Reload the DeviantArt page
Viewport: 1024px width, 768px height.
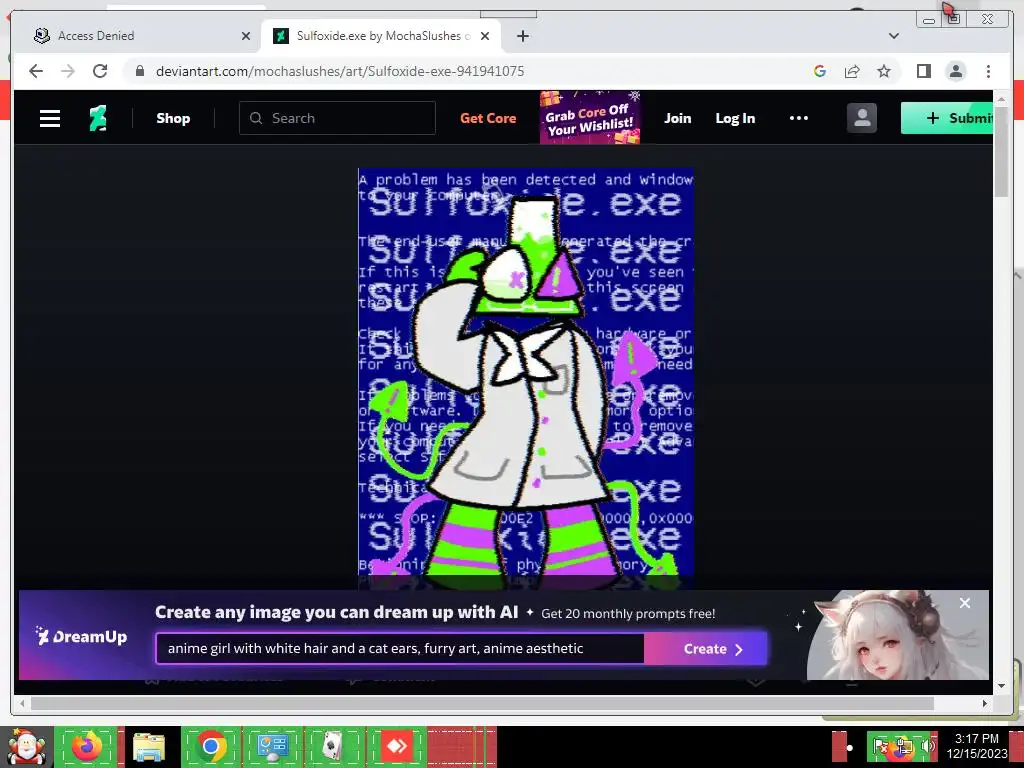[100, 71]
